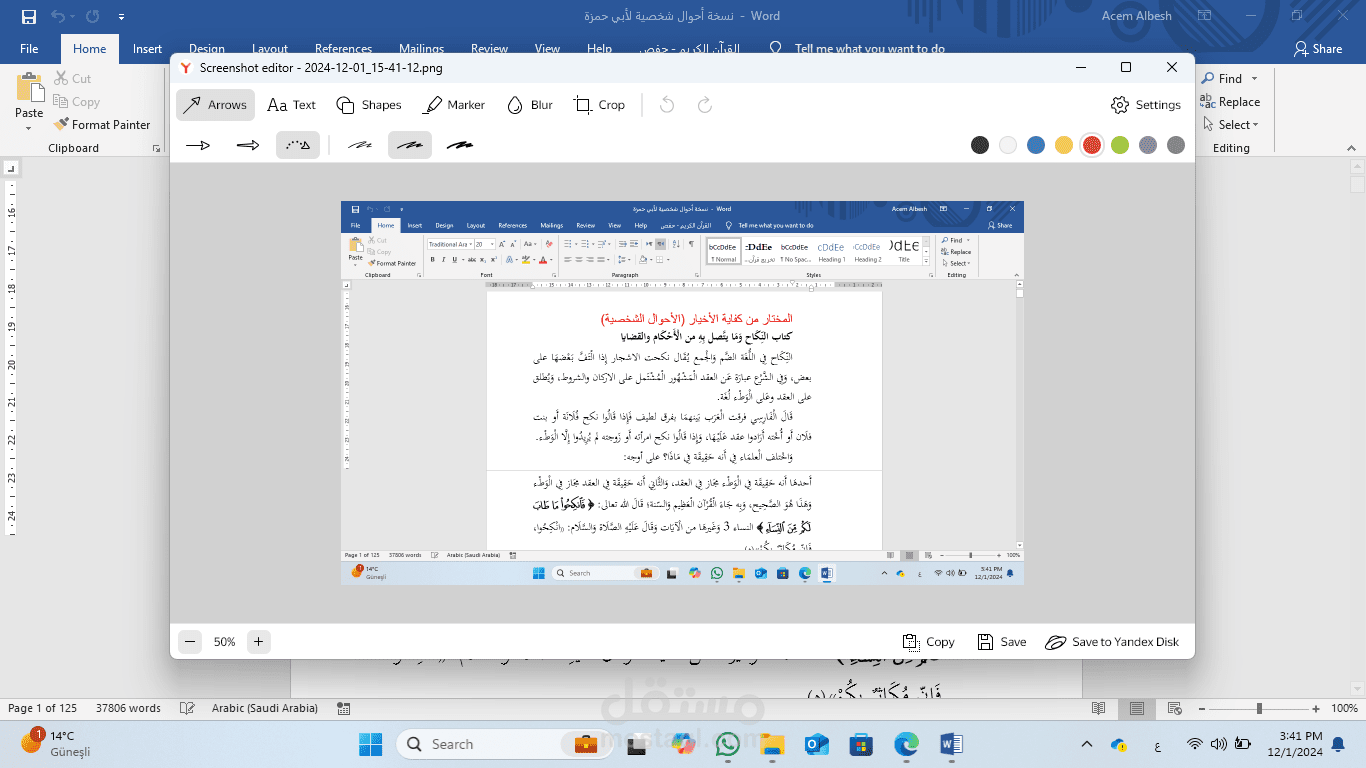The width and height of the screenshot is (1366, 768).
Task: Open the File tab in Word
Action: tap(29, 49)
